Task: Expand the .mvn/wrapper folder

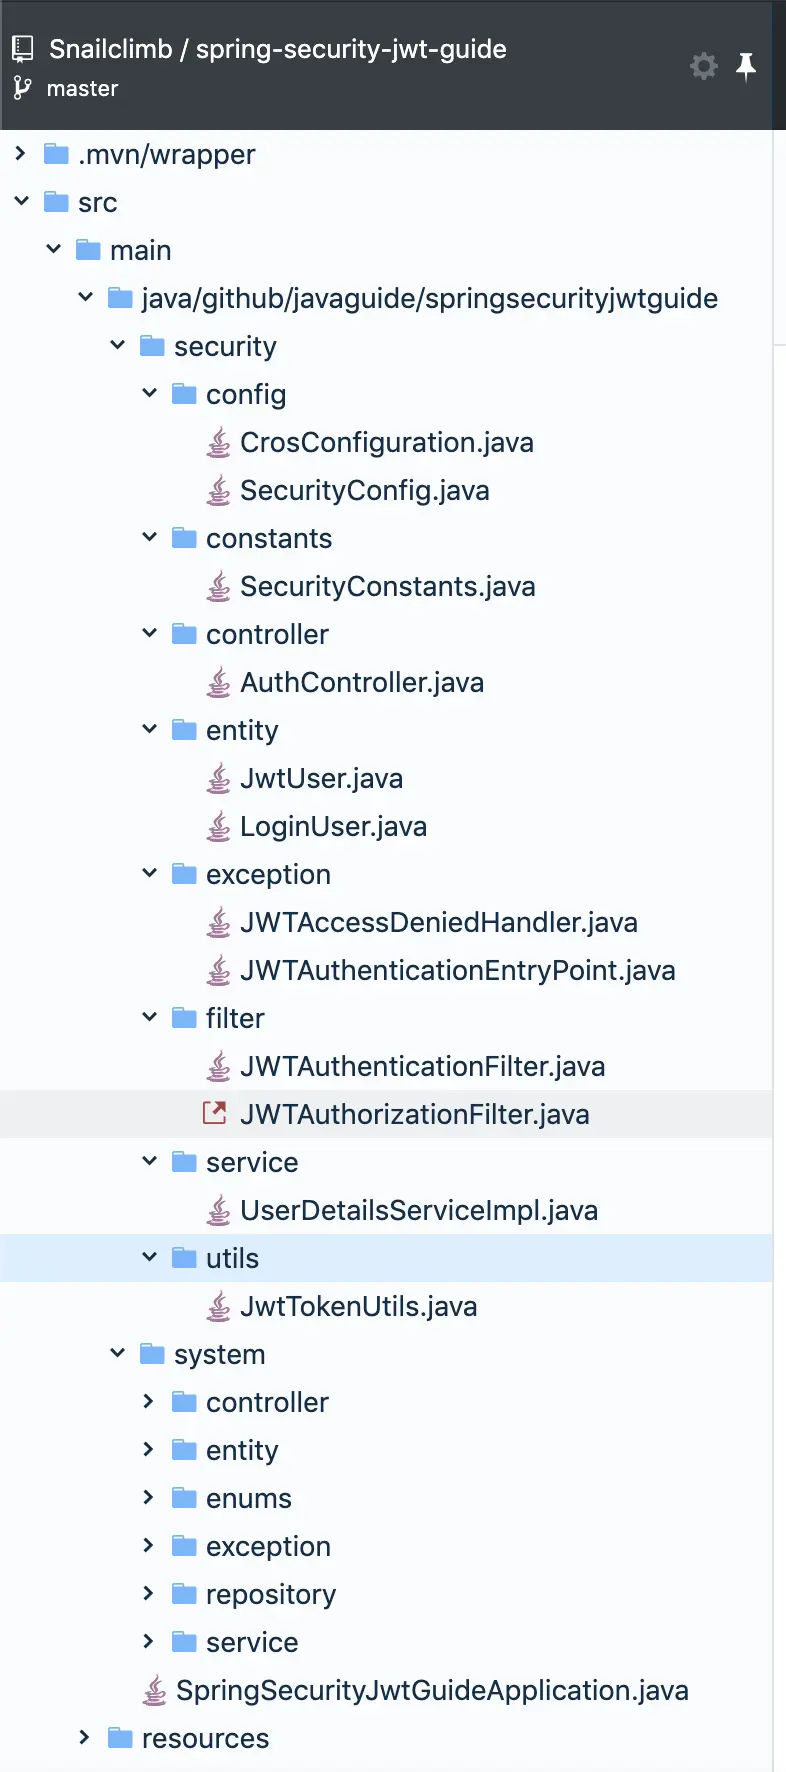Action: (20, 154)
